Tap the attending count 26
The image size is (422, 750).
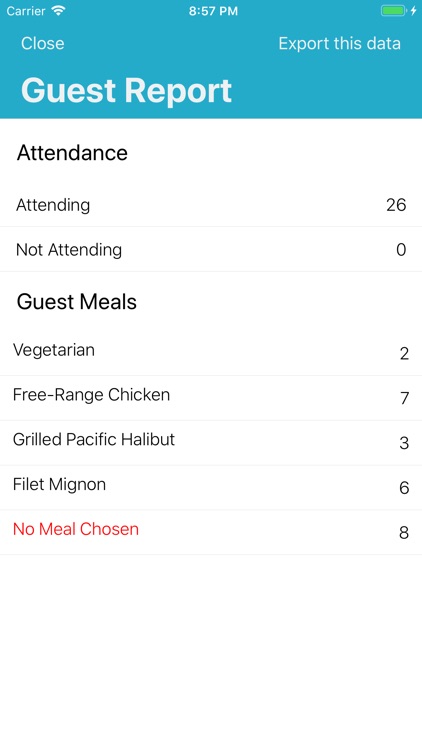[x=396, y=205]
